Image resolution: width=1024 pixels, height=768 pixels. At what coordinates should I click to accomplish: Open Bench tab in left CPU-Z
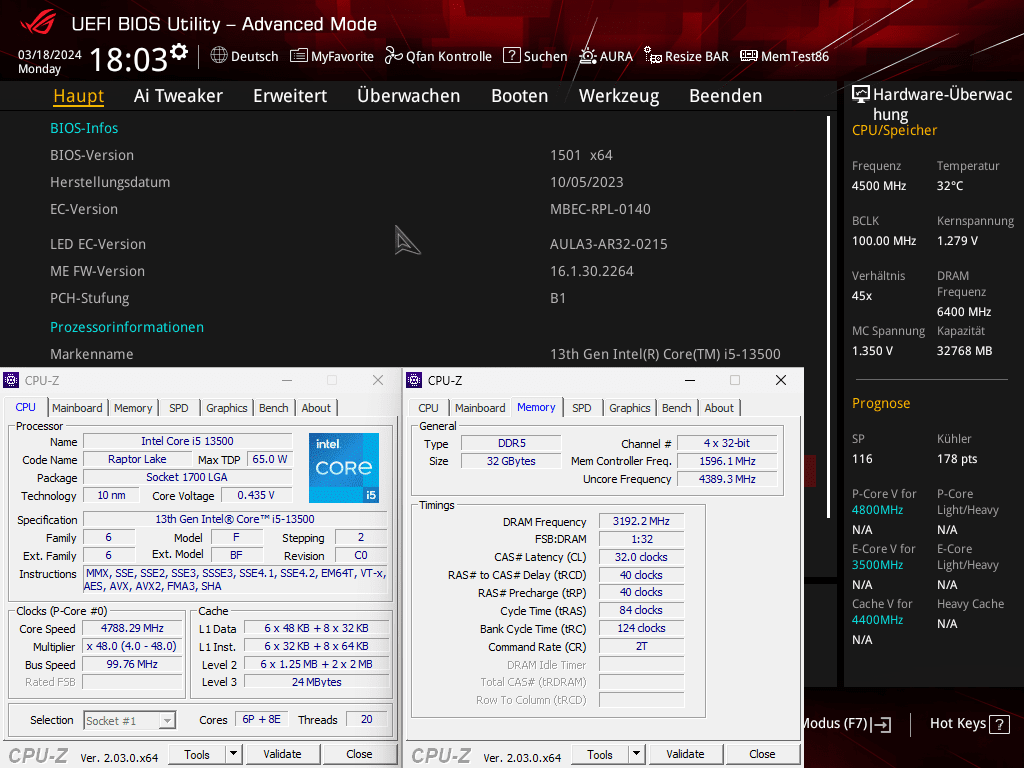coord(274,408)
